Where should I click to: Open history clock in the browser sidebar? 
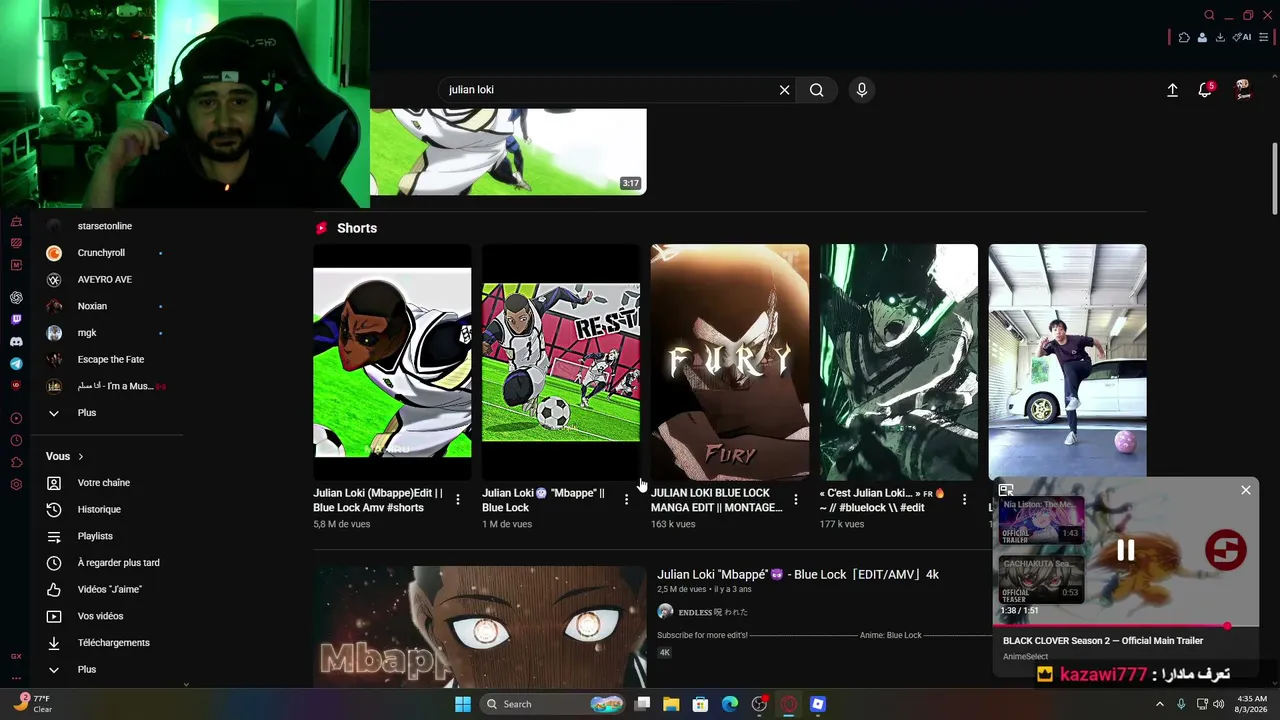[16, 440]
